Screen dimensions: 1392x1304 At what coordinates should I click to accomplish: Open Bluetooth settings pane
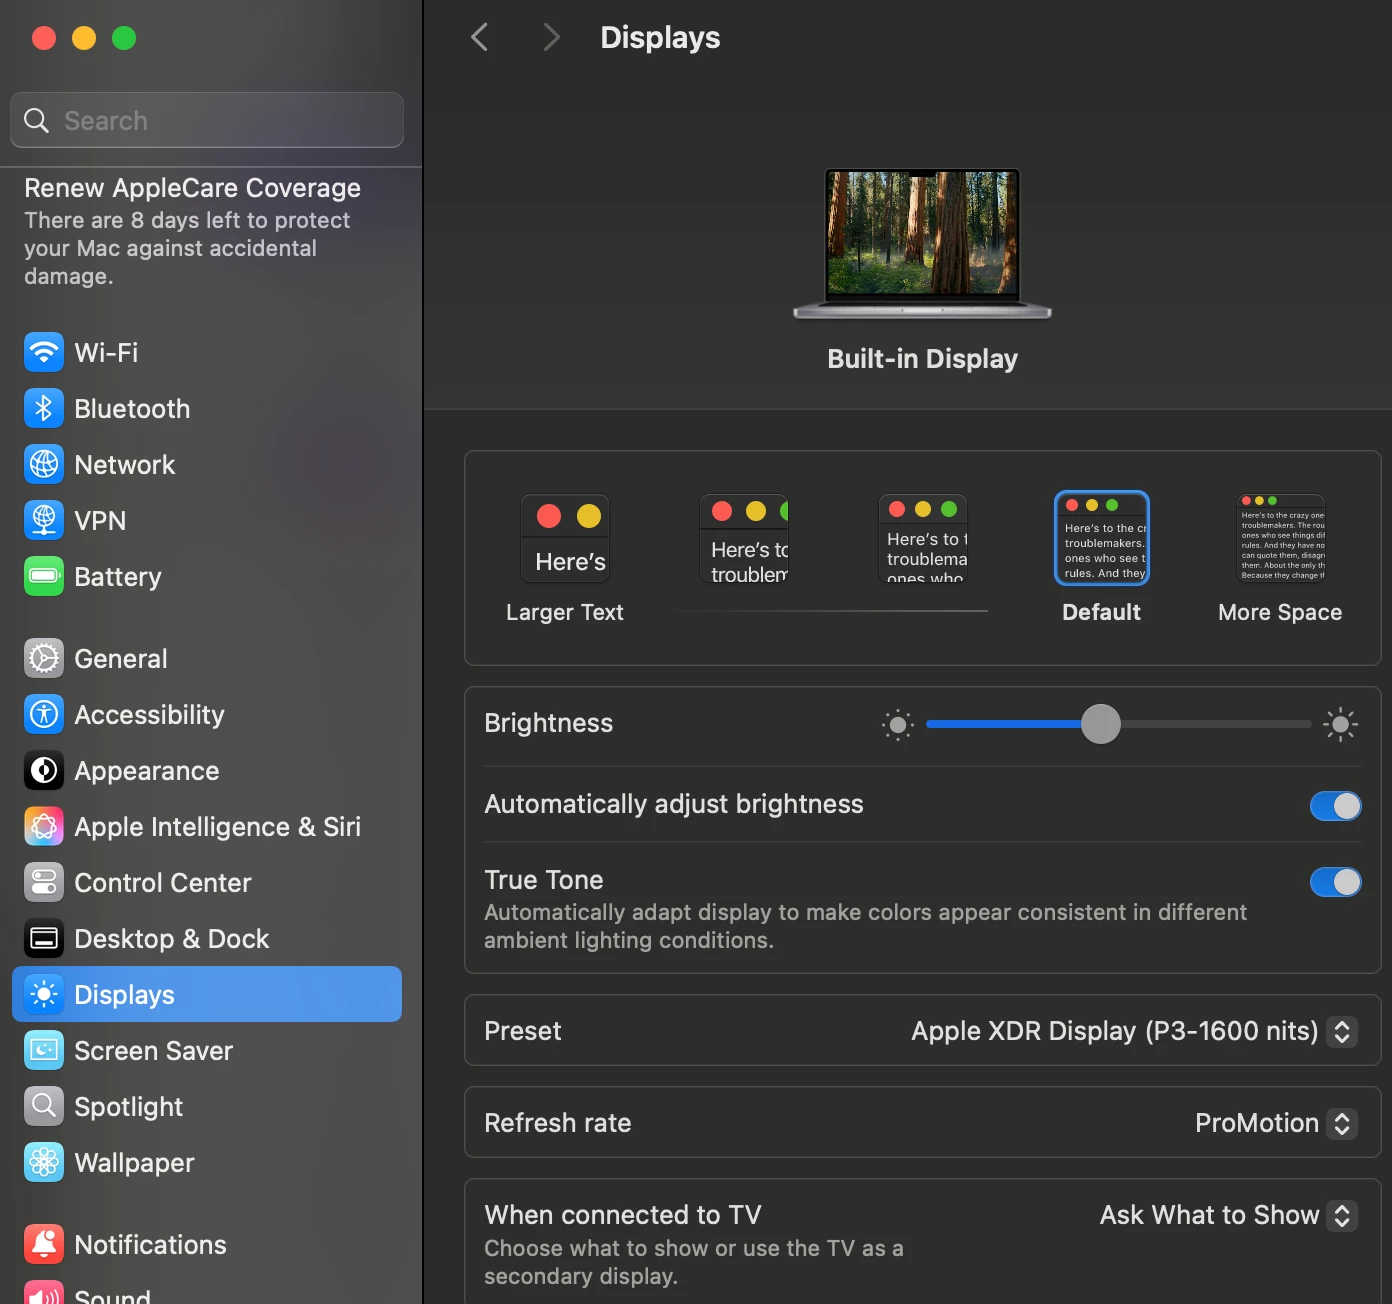coord(207,408)
